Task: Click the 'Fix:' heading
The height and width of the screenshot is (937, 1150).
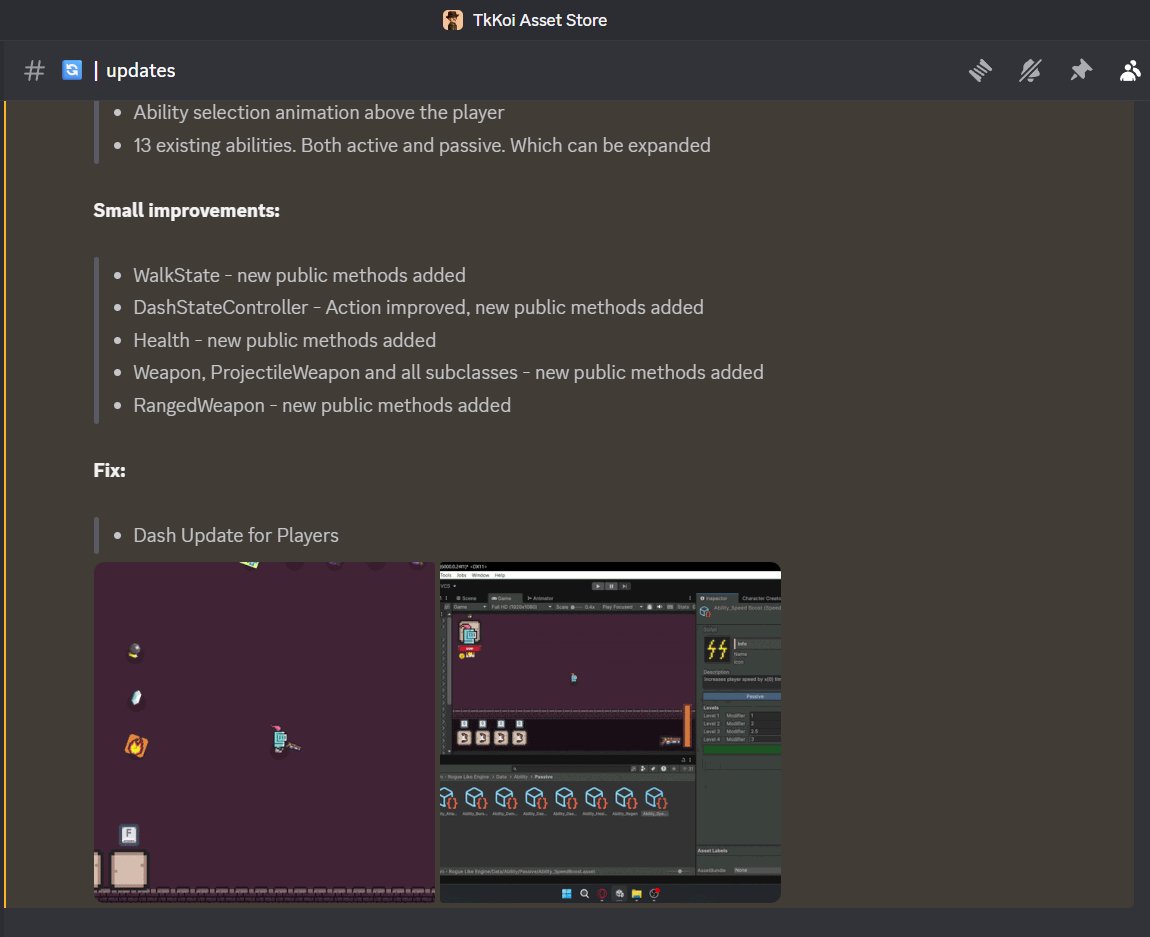Action: click(109, 470)
